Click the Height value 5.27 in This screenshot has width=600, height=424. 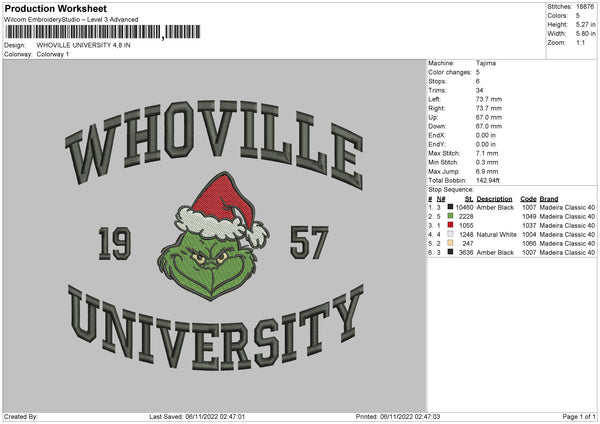click(586, 24)
